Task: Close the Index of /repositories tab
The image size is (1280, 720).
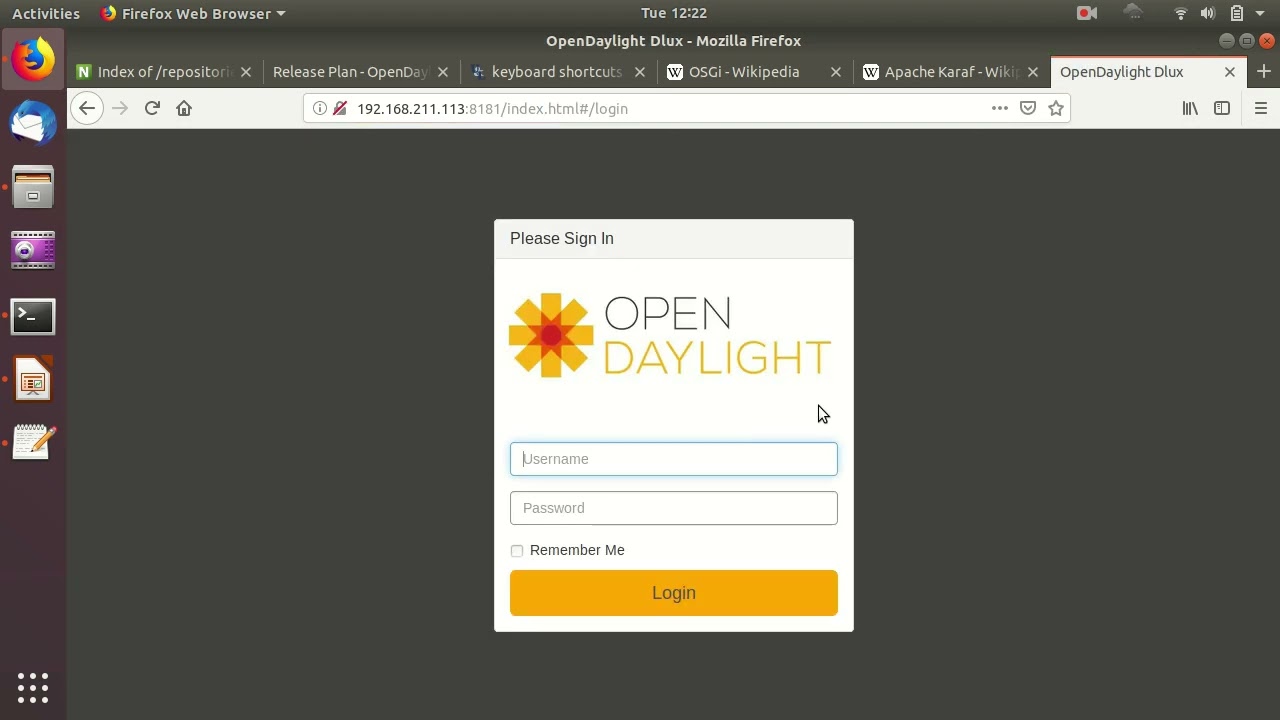Action: click(245, 72)
